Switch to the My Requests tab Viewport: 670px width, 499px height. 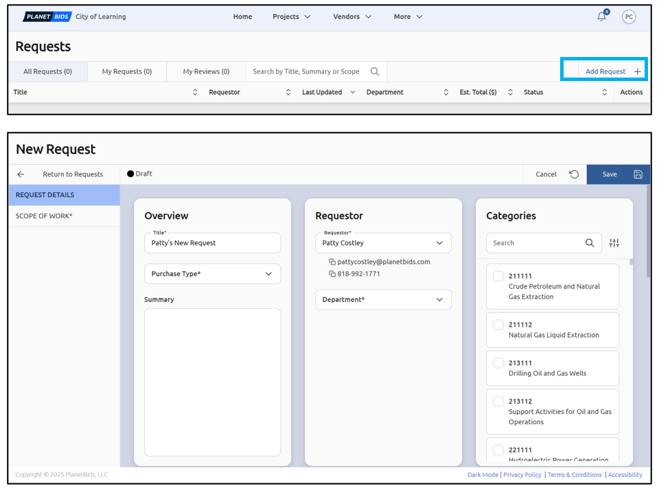point(127,72)
